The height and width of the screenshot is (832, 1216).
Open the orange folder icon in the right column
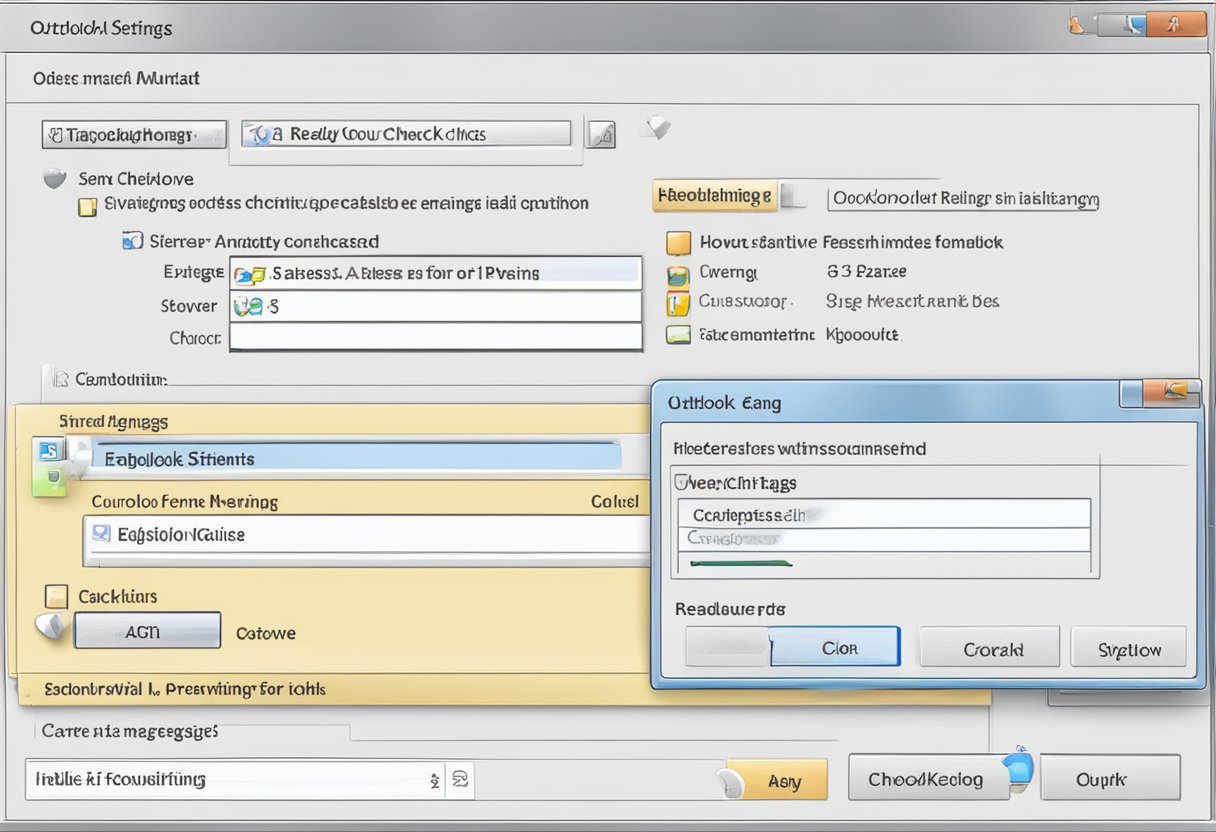(678, 242)
